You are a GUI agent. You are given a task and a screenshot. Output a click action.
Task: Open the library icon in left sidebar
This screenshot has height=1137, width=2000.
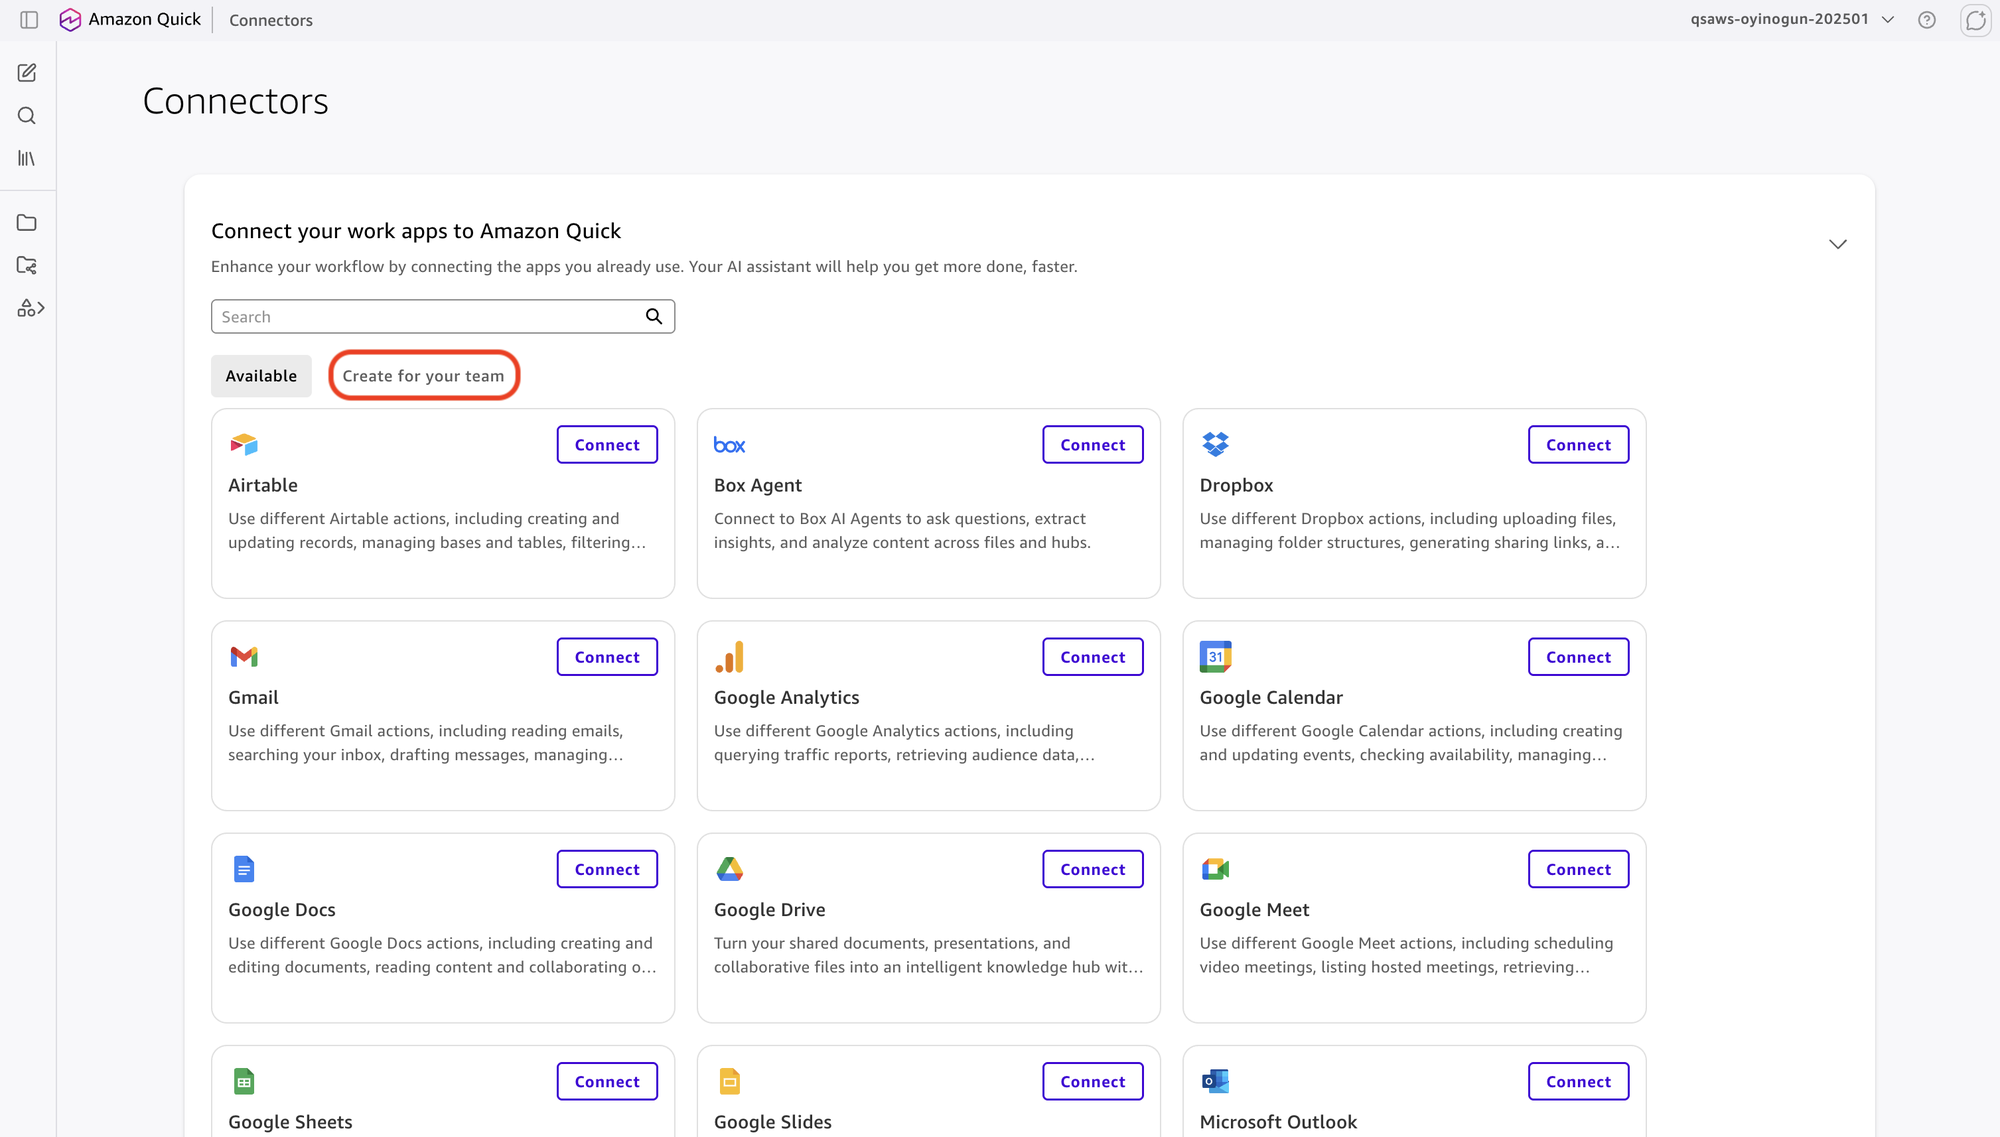(x=27, y=158)
